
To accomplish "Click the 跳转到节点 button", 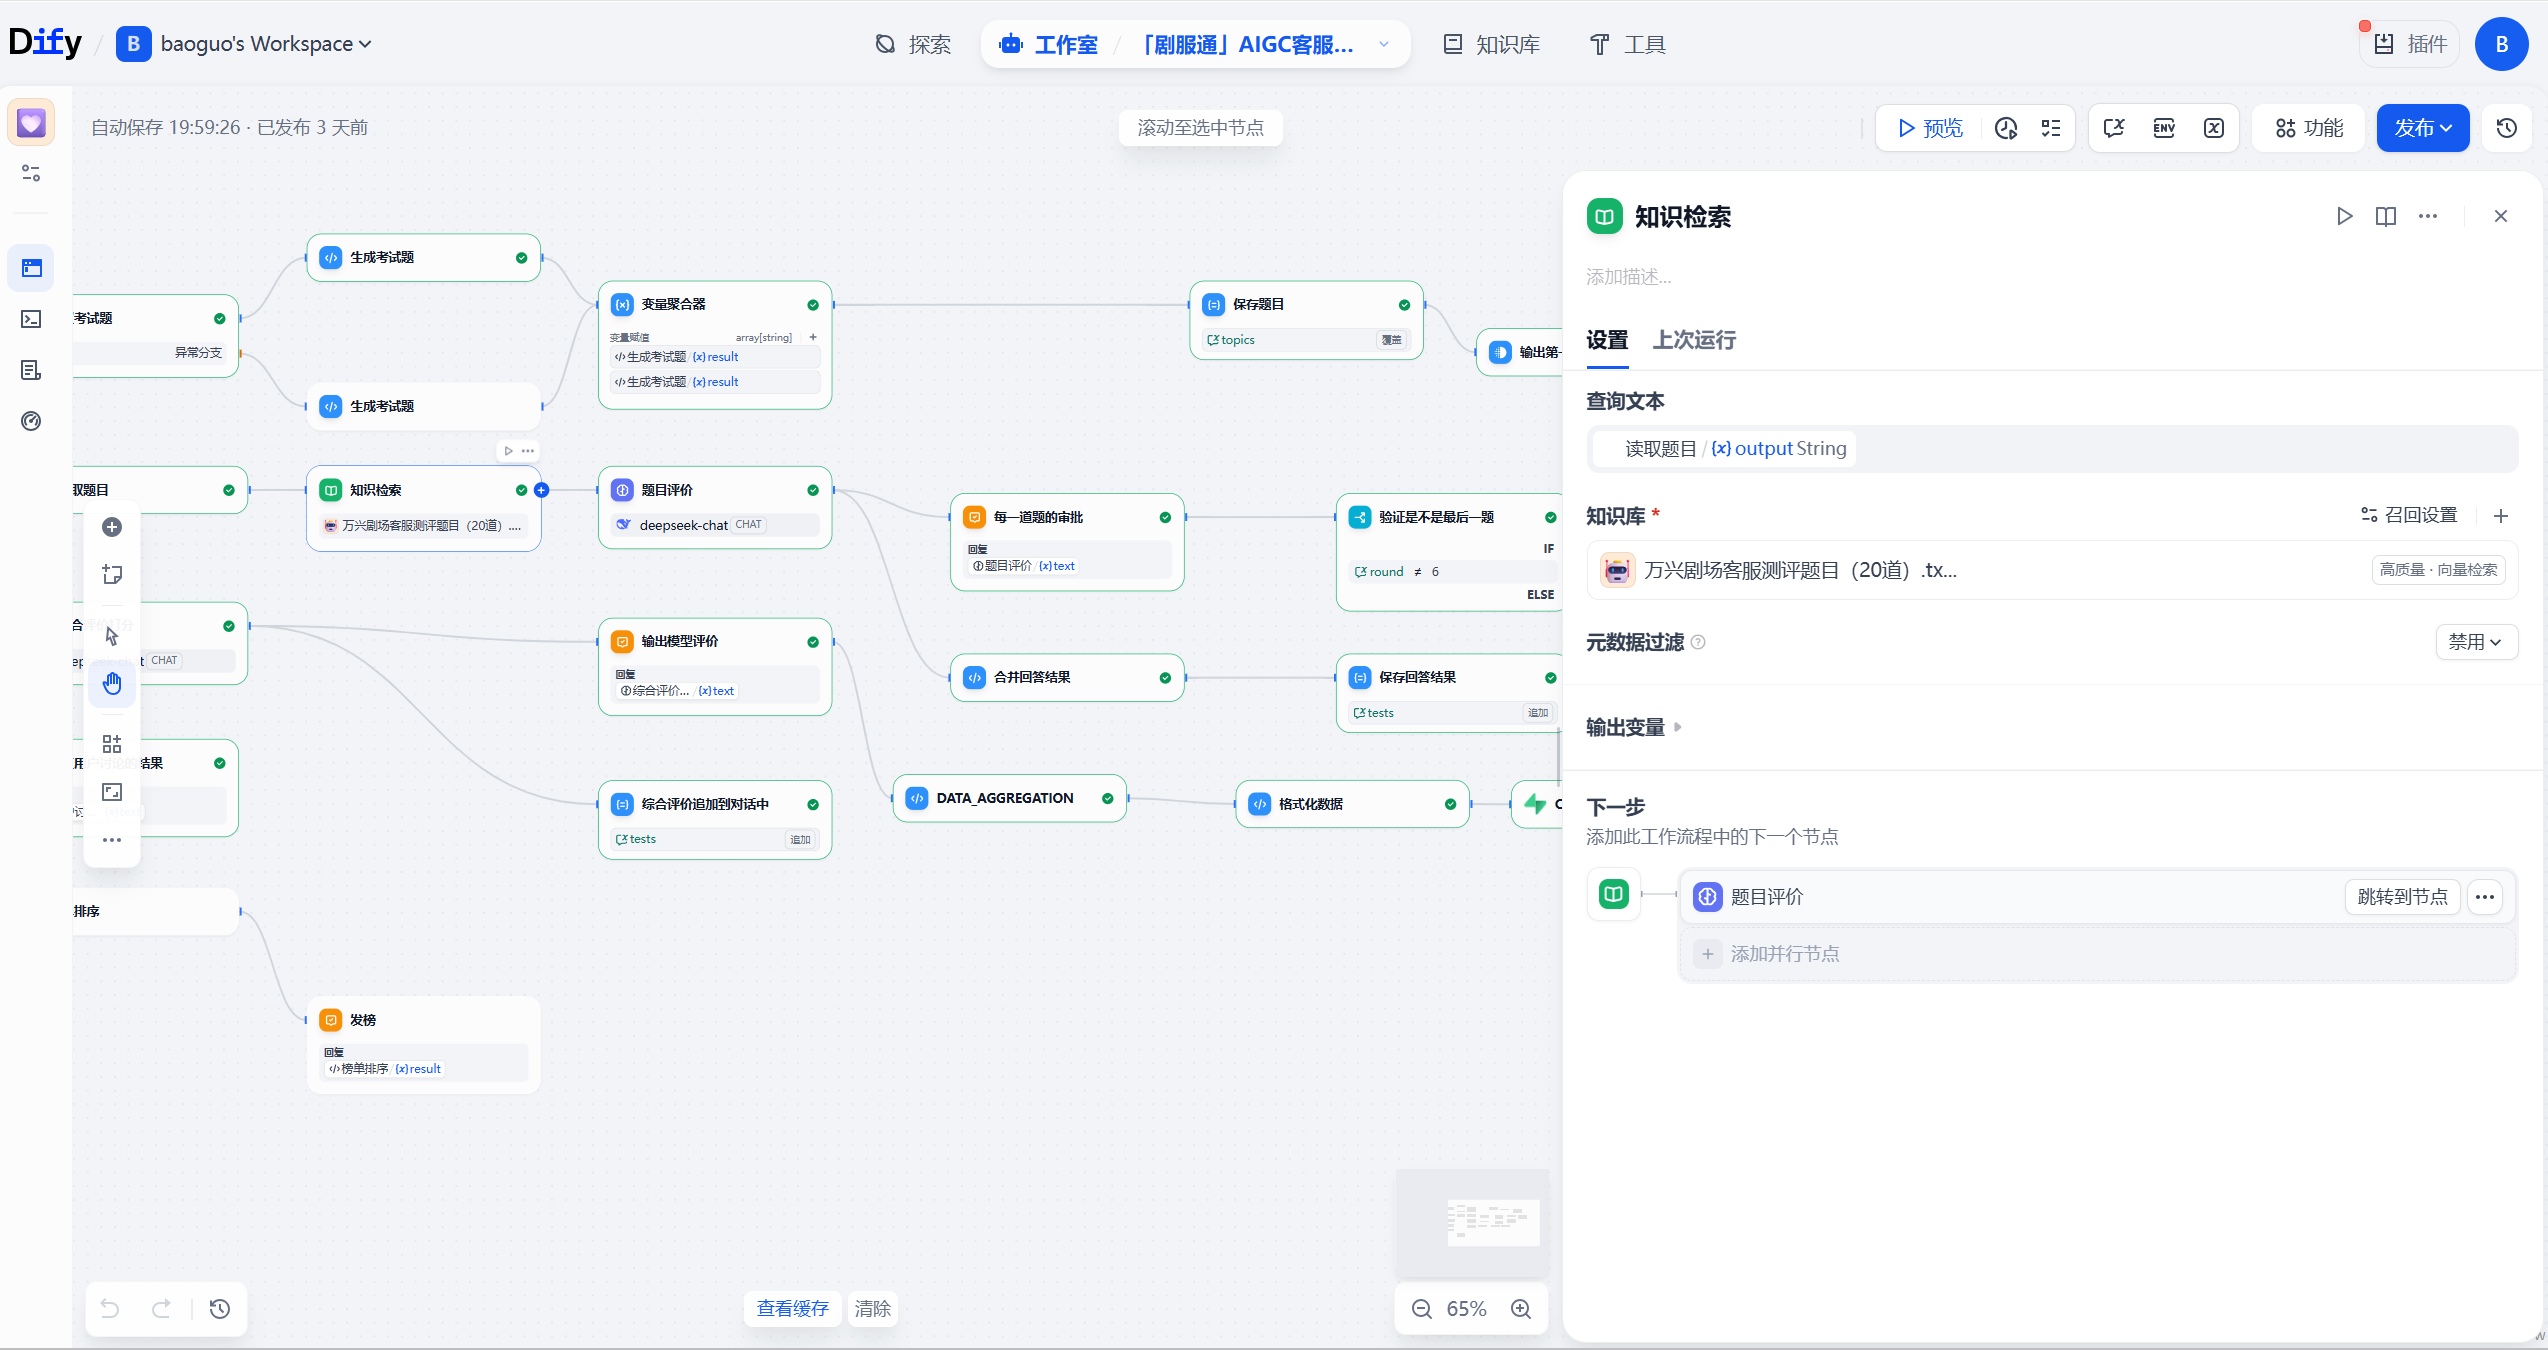I will point(2403,897).
